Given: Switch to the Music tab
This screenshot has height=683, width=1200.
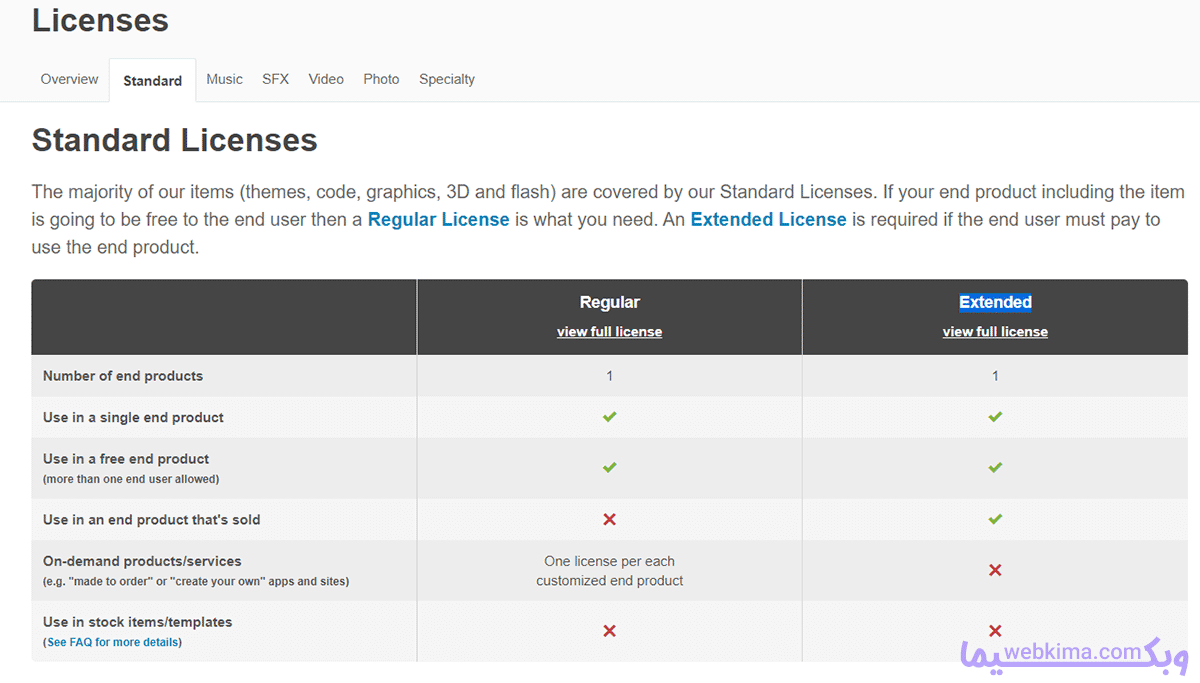Looking at the screenshot, I should [x=224, y=79].
